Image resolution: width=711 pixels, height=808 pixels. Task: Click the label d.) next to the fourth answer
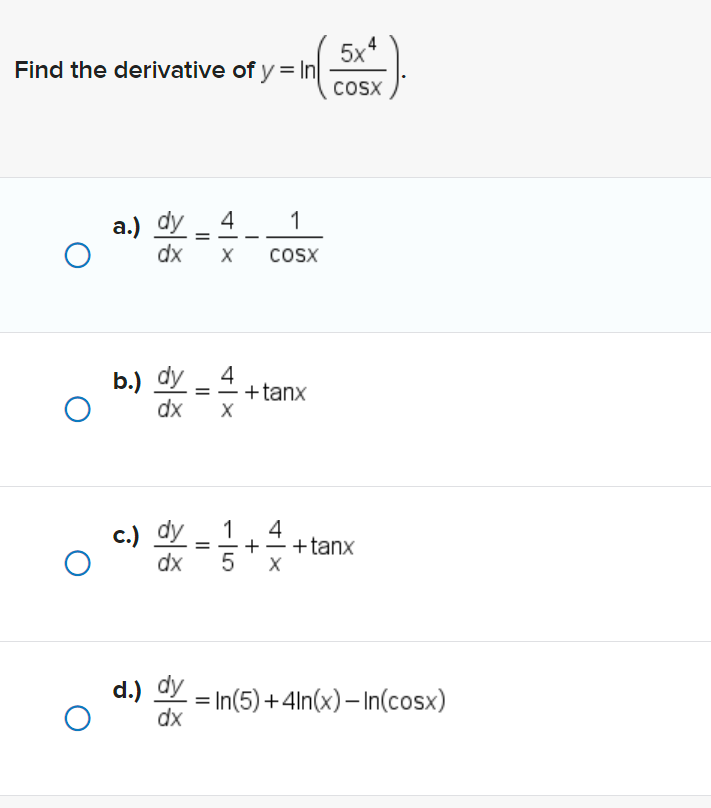[126, 690]
